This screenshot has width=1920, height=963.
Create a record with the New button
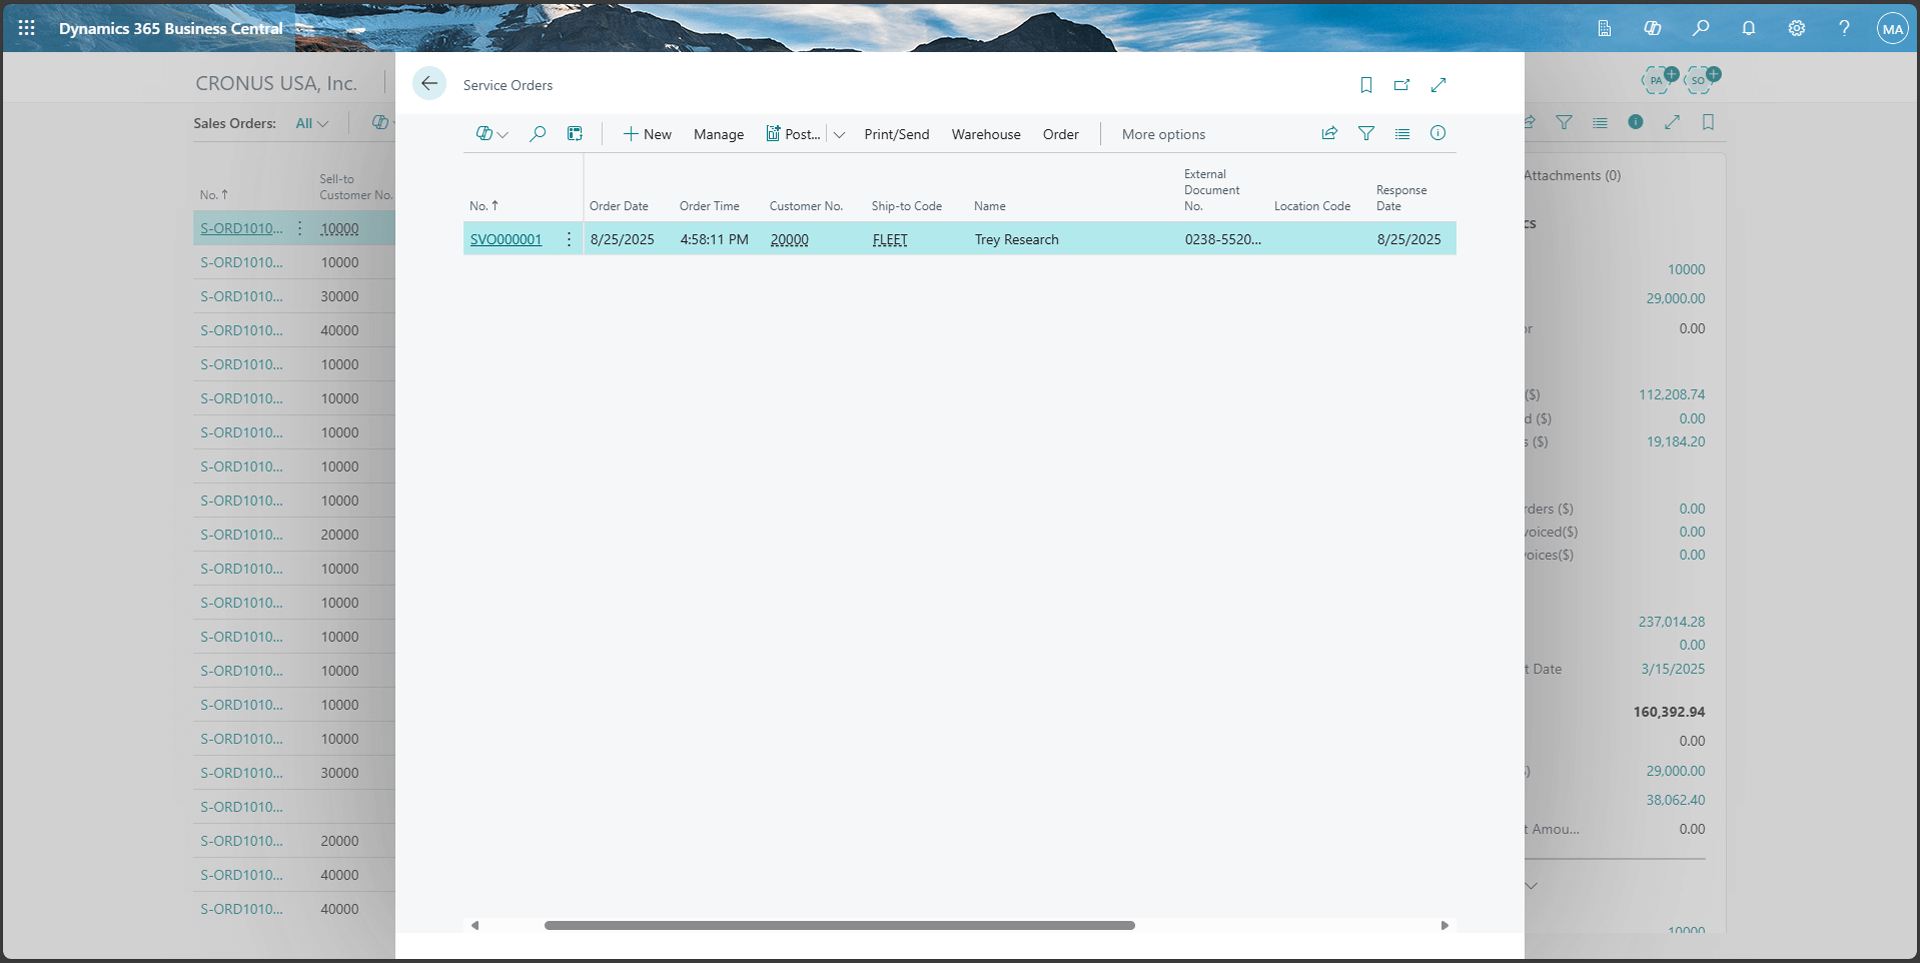click(647, 134)
